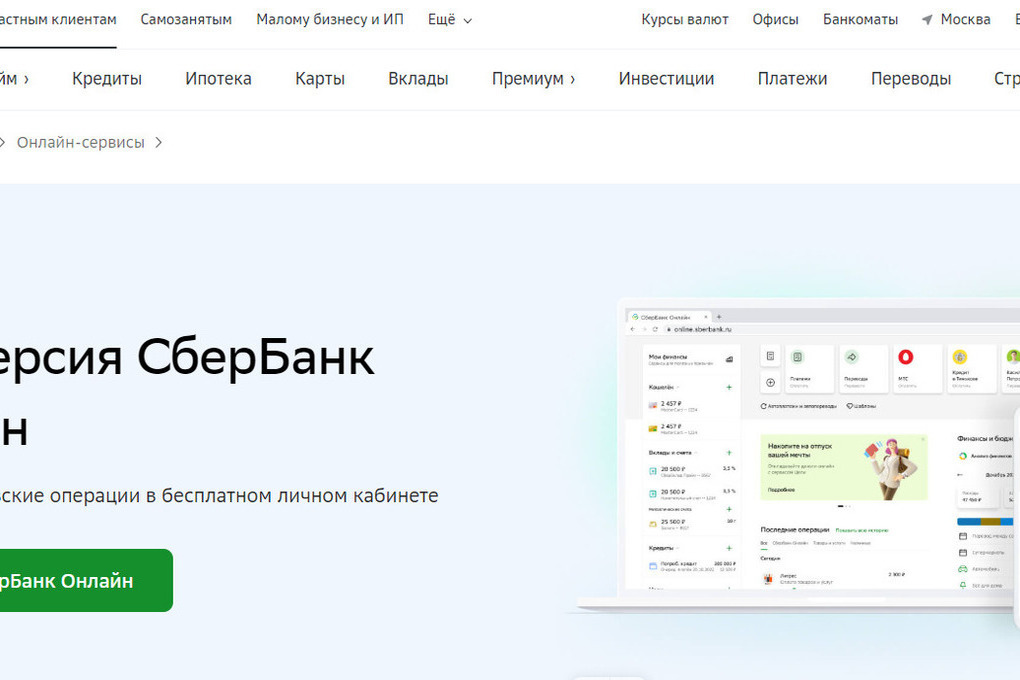Open Банкоматы link
1020x680 pixels.
(860, 20)
